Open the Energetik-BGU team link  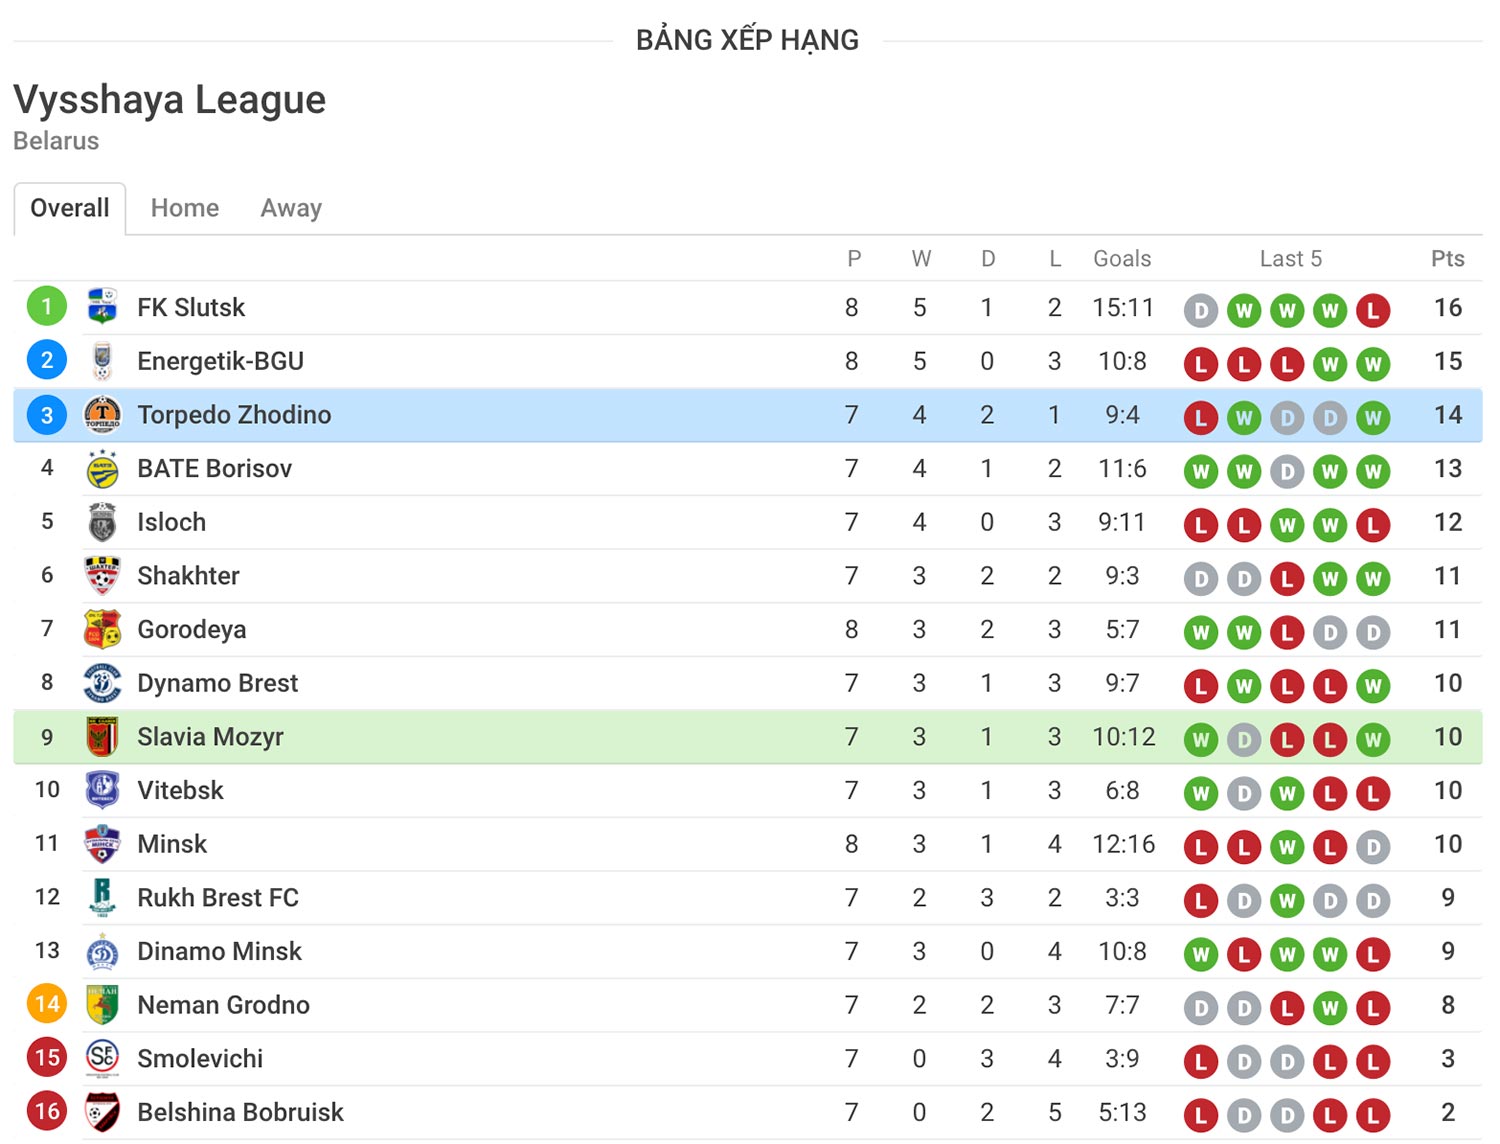coord(220,361)
